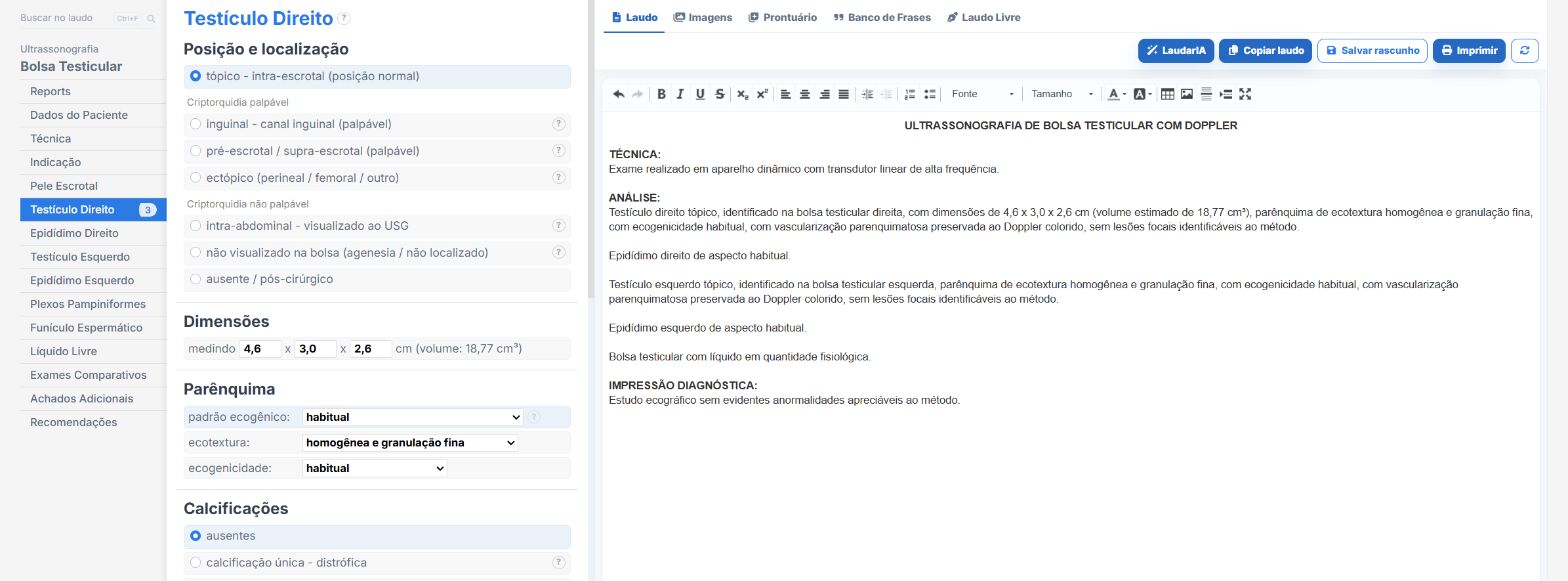Switch to the Imagens tab
The height and width of the screenshot is (581, 1568).
[703, 17]
